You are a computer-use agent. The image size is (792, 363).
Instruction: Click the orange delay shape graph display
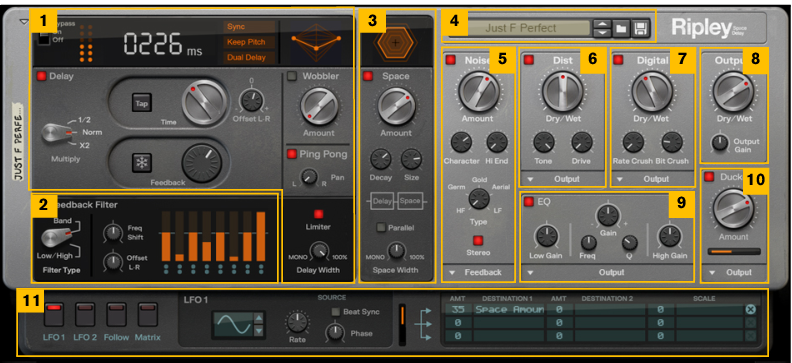[316, 42]
